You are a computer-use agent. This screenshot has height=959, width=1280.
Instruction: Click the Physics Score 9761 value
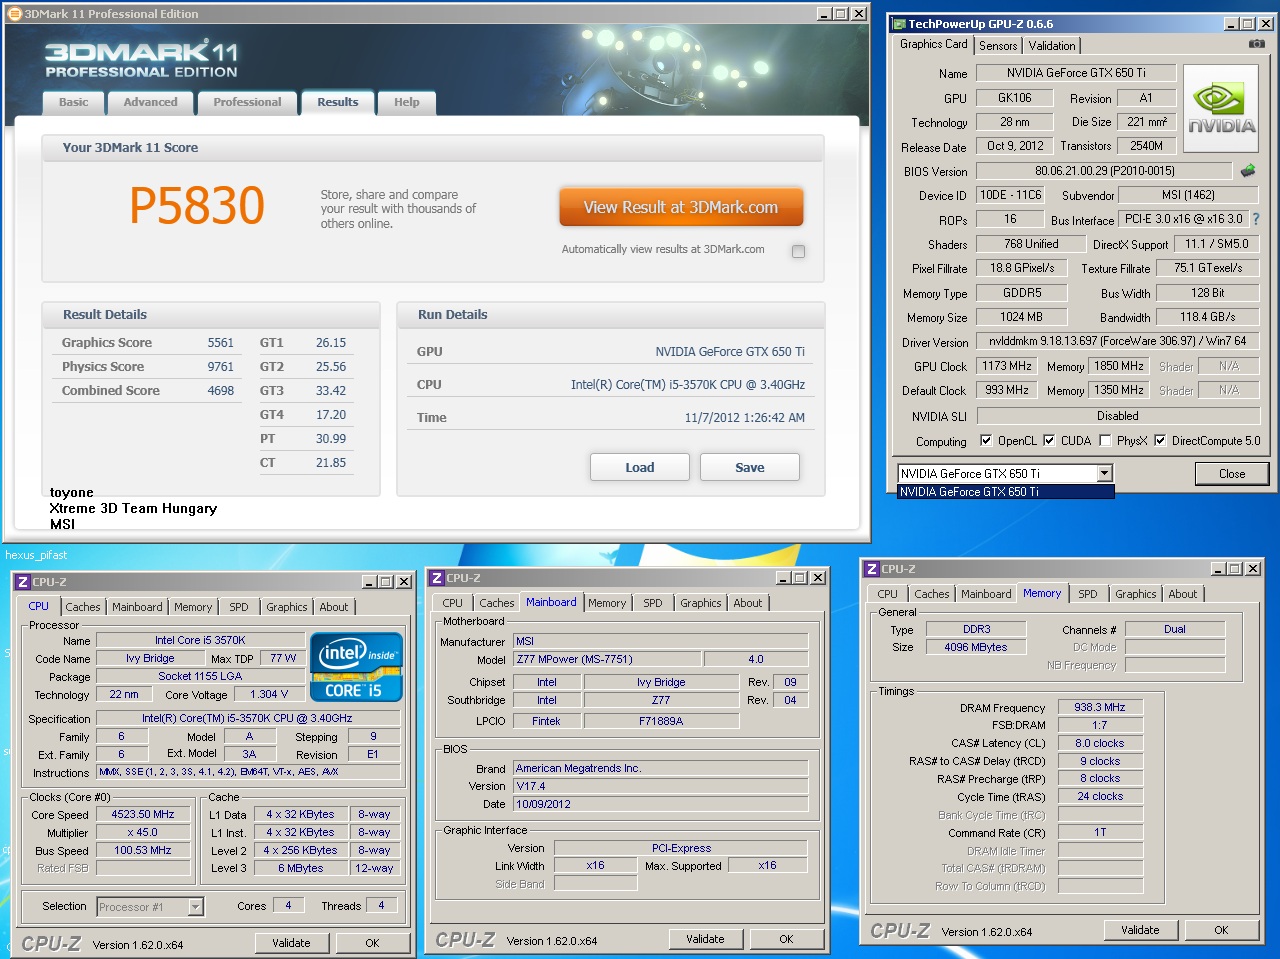(x=221, y=366)
